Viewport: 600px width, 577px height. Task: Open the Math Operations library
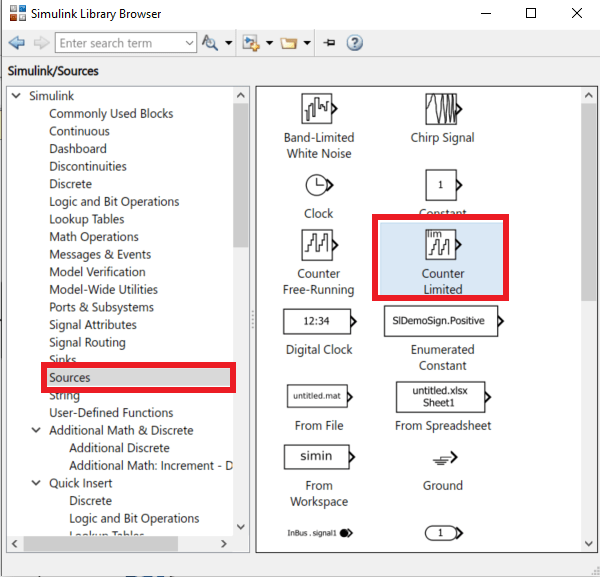tap(94, 236)
